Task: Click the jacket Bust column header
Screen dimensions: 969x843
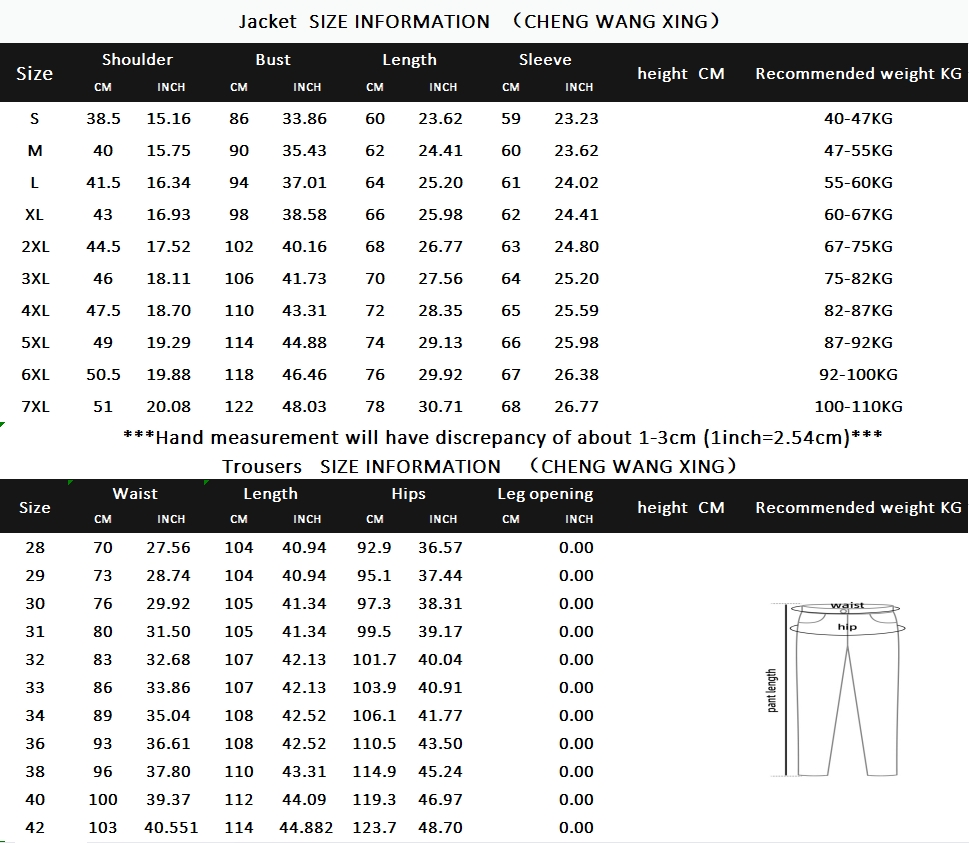Action: (273, 60)
